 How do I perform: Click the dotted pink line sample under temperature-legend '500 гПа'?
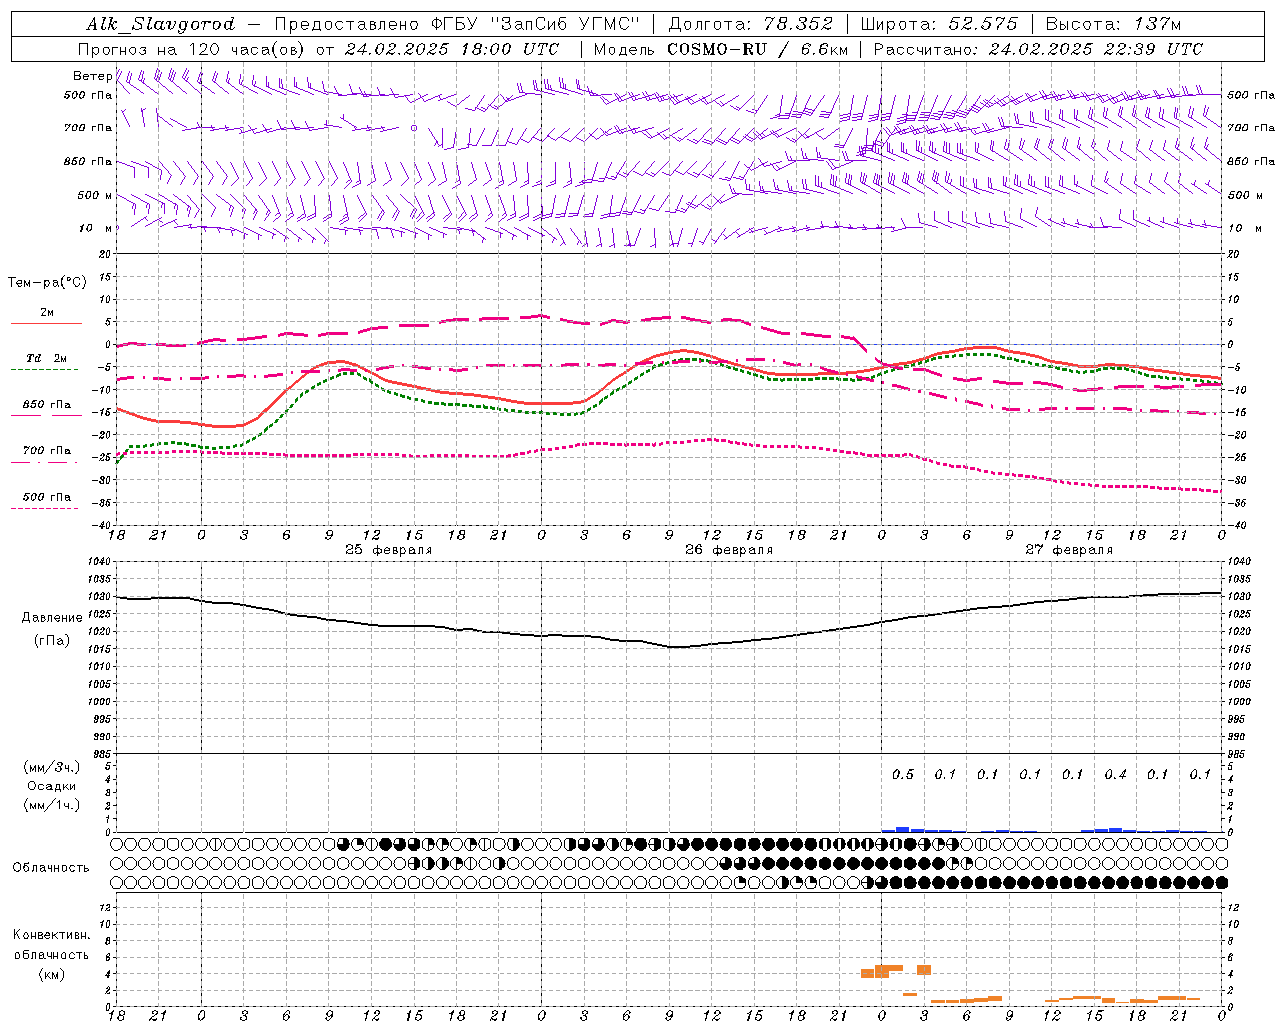(x=44, y=508)
